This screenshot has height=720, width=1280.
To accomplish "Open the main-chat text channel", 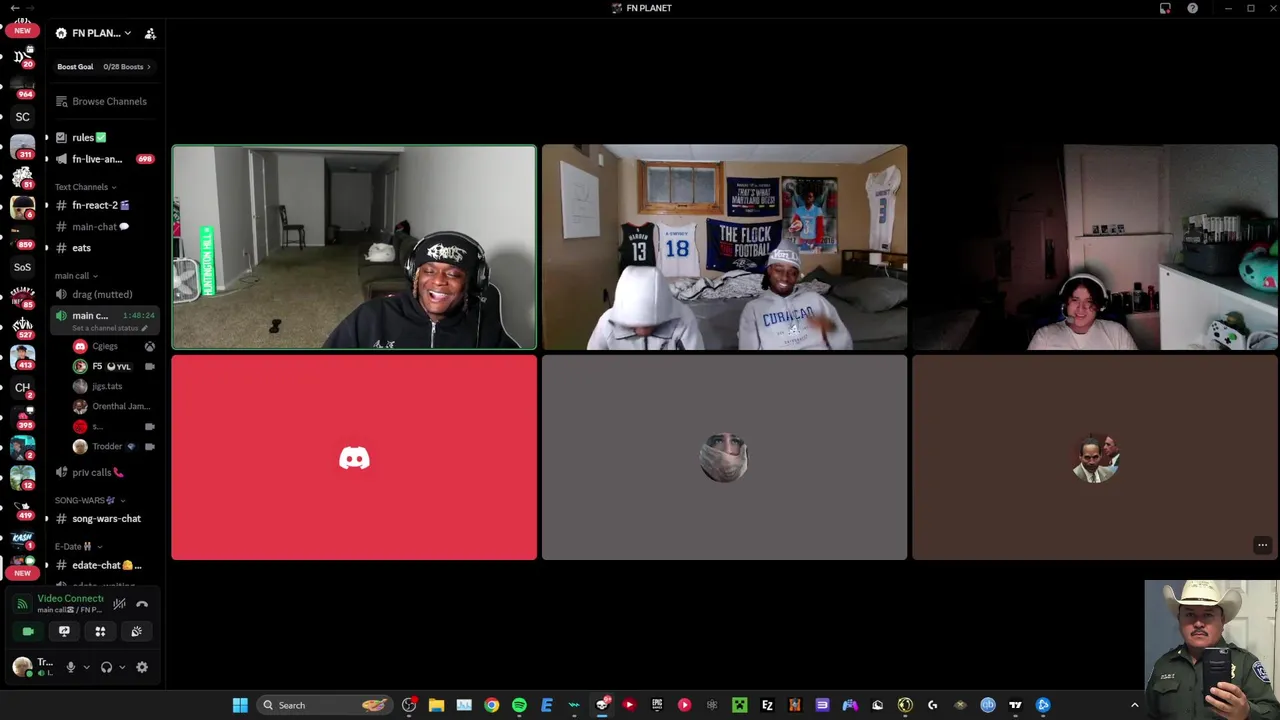I will pyautogui.click(x=105, y=227).
